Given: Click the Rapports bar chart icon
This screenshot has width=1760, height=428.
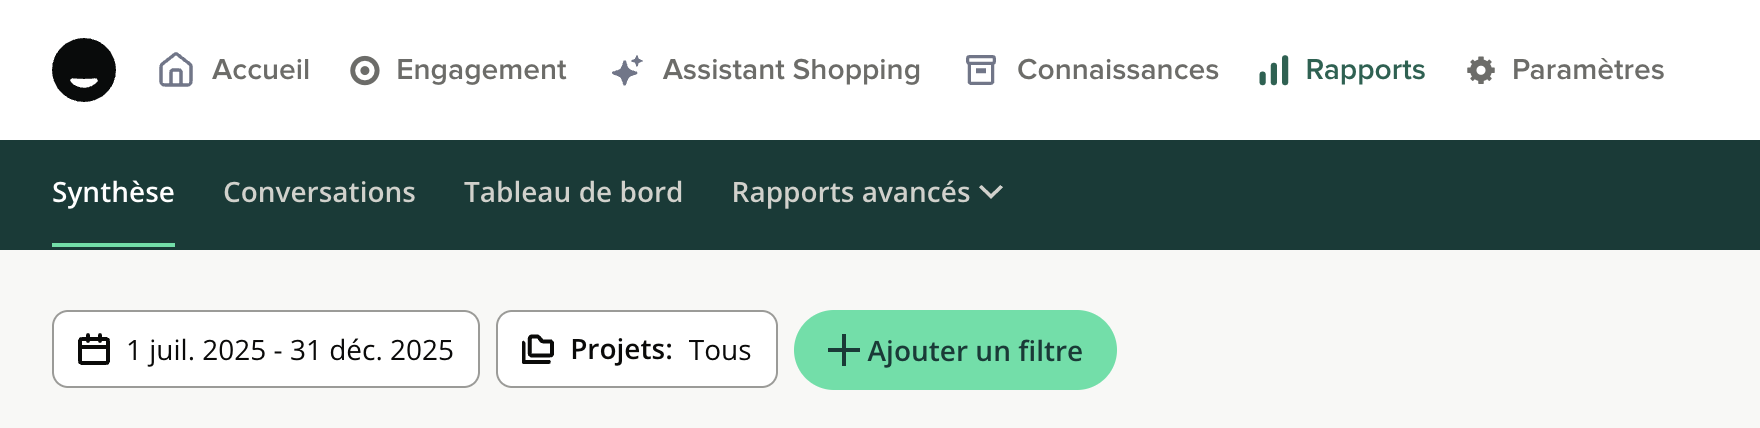Looking at the screenshot, I should [1273, 71].
